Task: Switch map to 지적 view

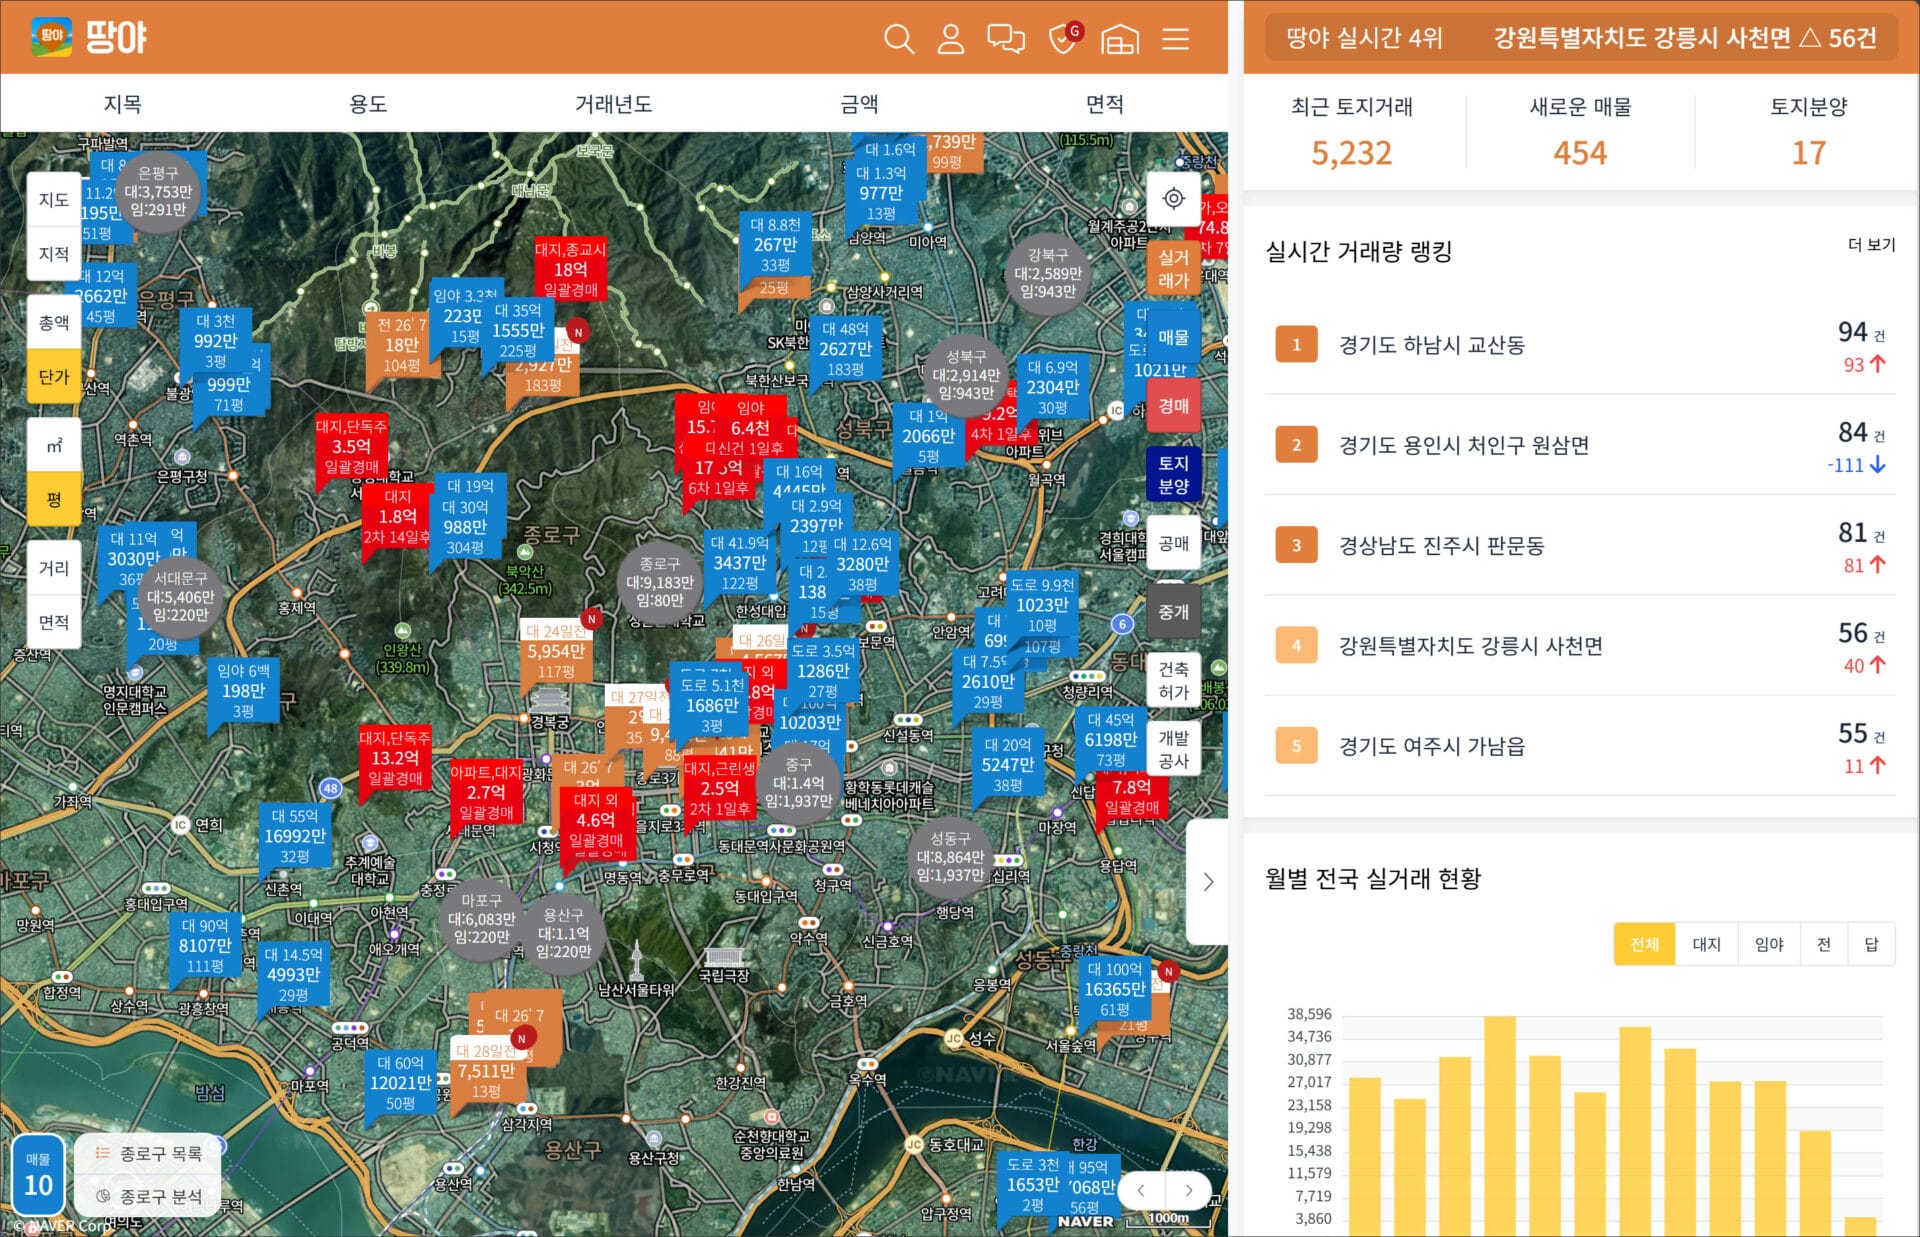Action: click(x=54, y=253)
